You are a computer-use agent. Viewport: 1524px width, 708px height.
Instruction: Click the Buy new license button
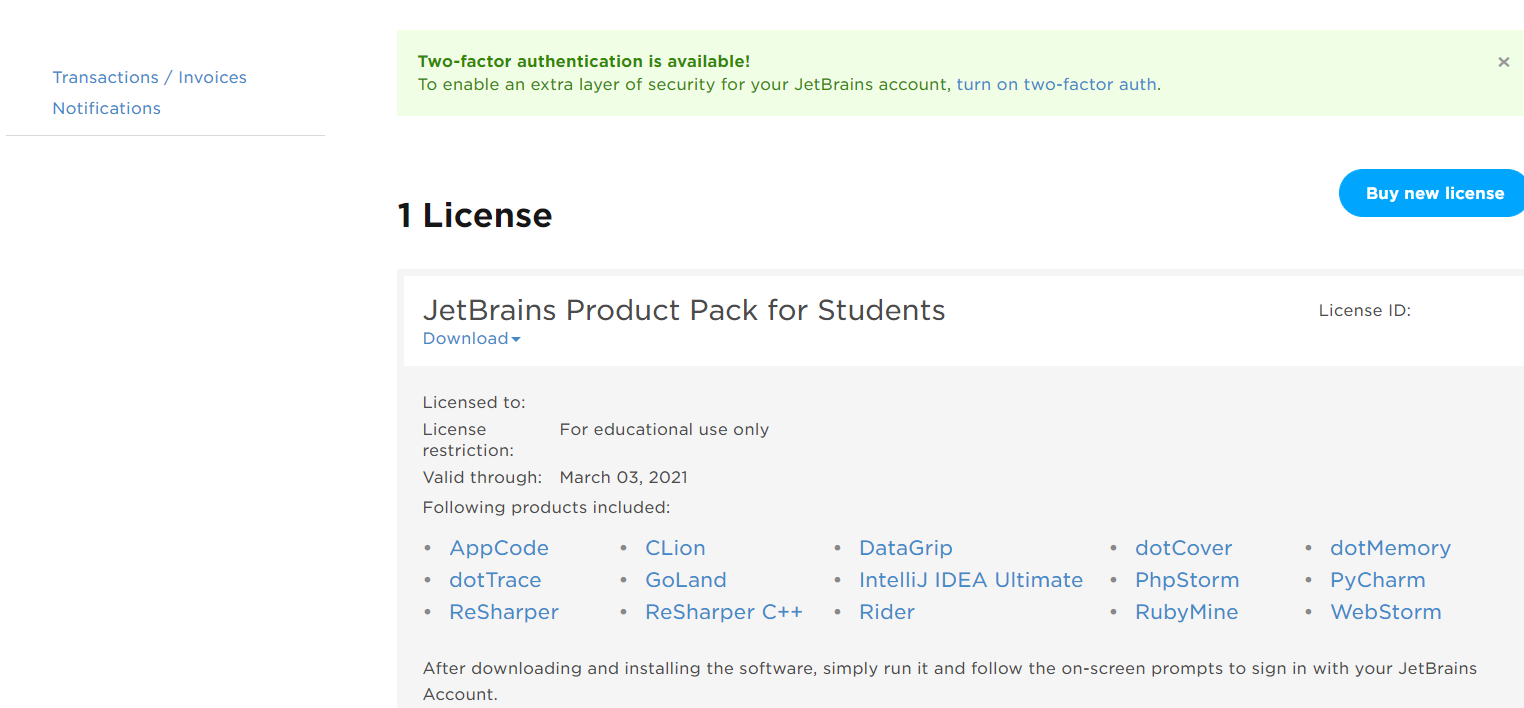coord(1433,194)
